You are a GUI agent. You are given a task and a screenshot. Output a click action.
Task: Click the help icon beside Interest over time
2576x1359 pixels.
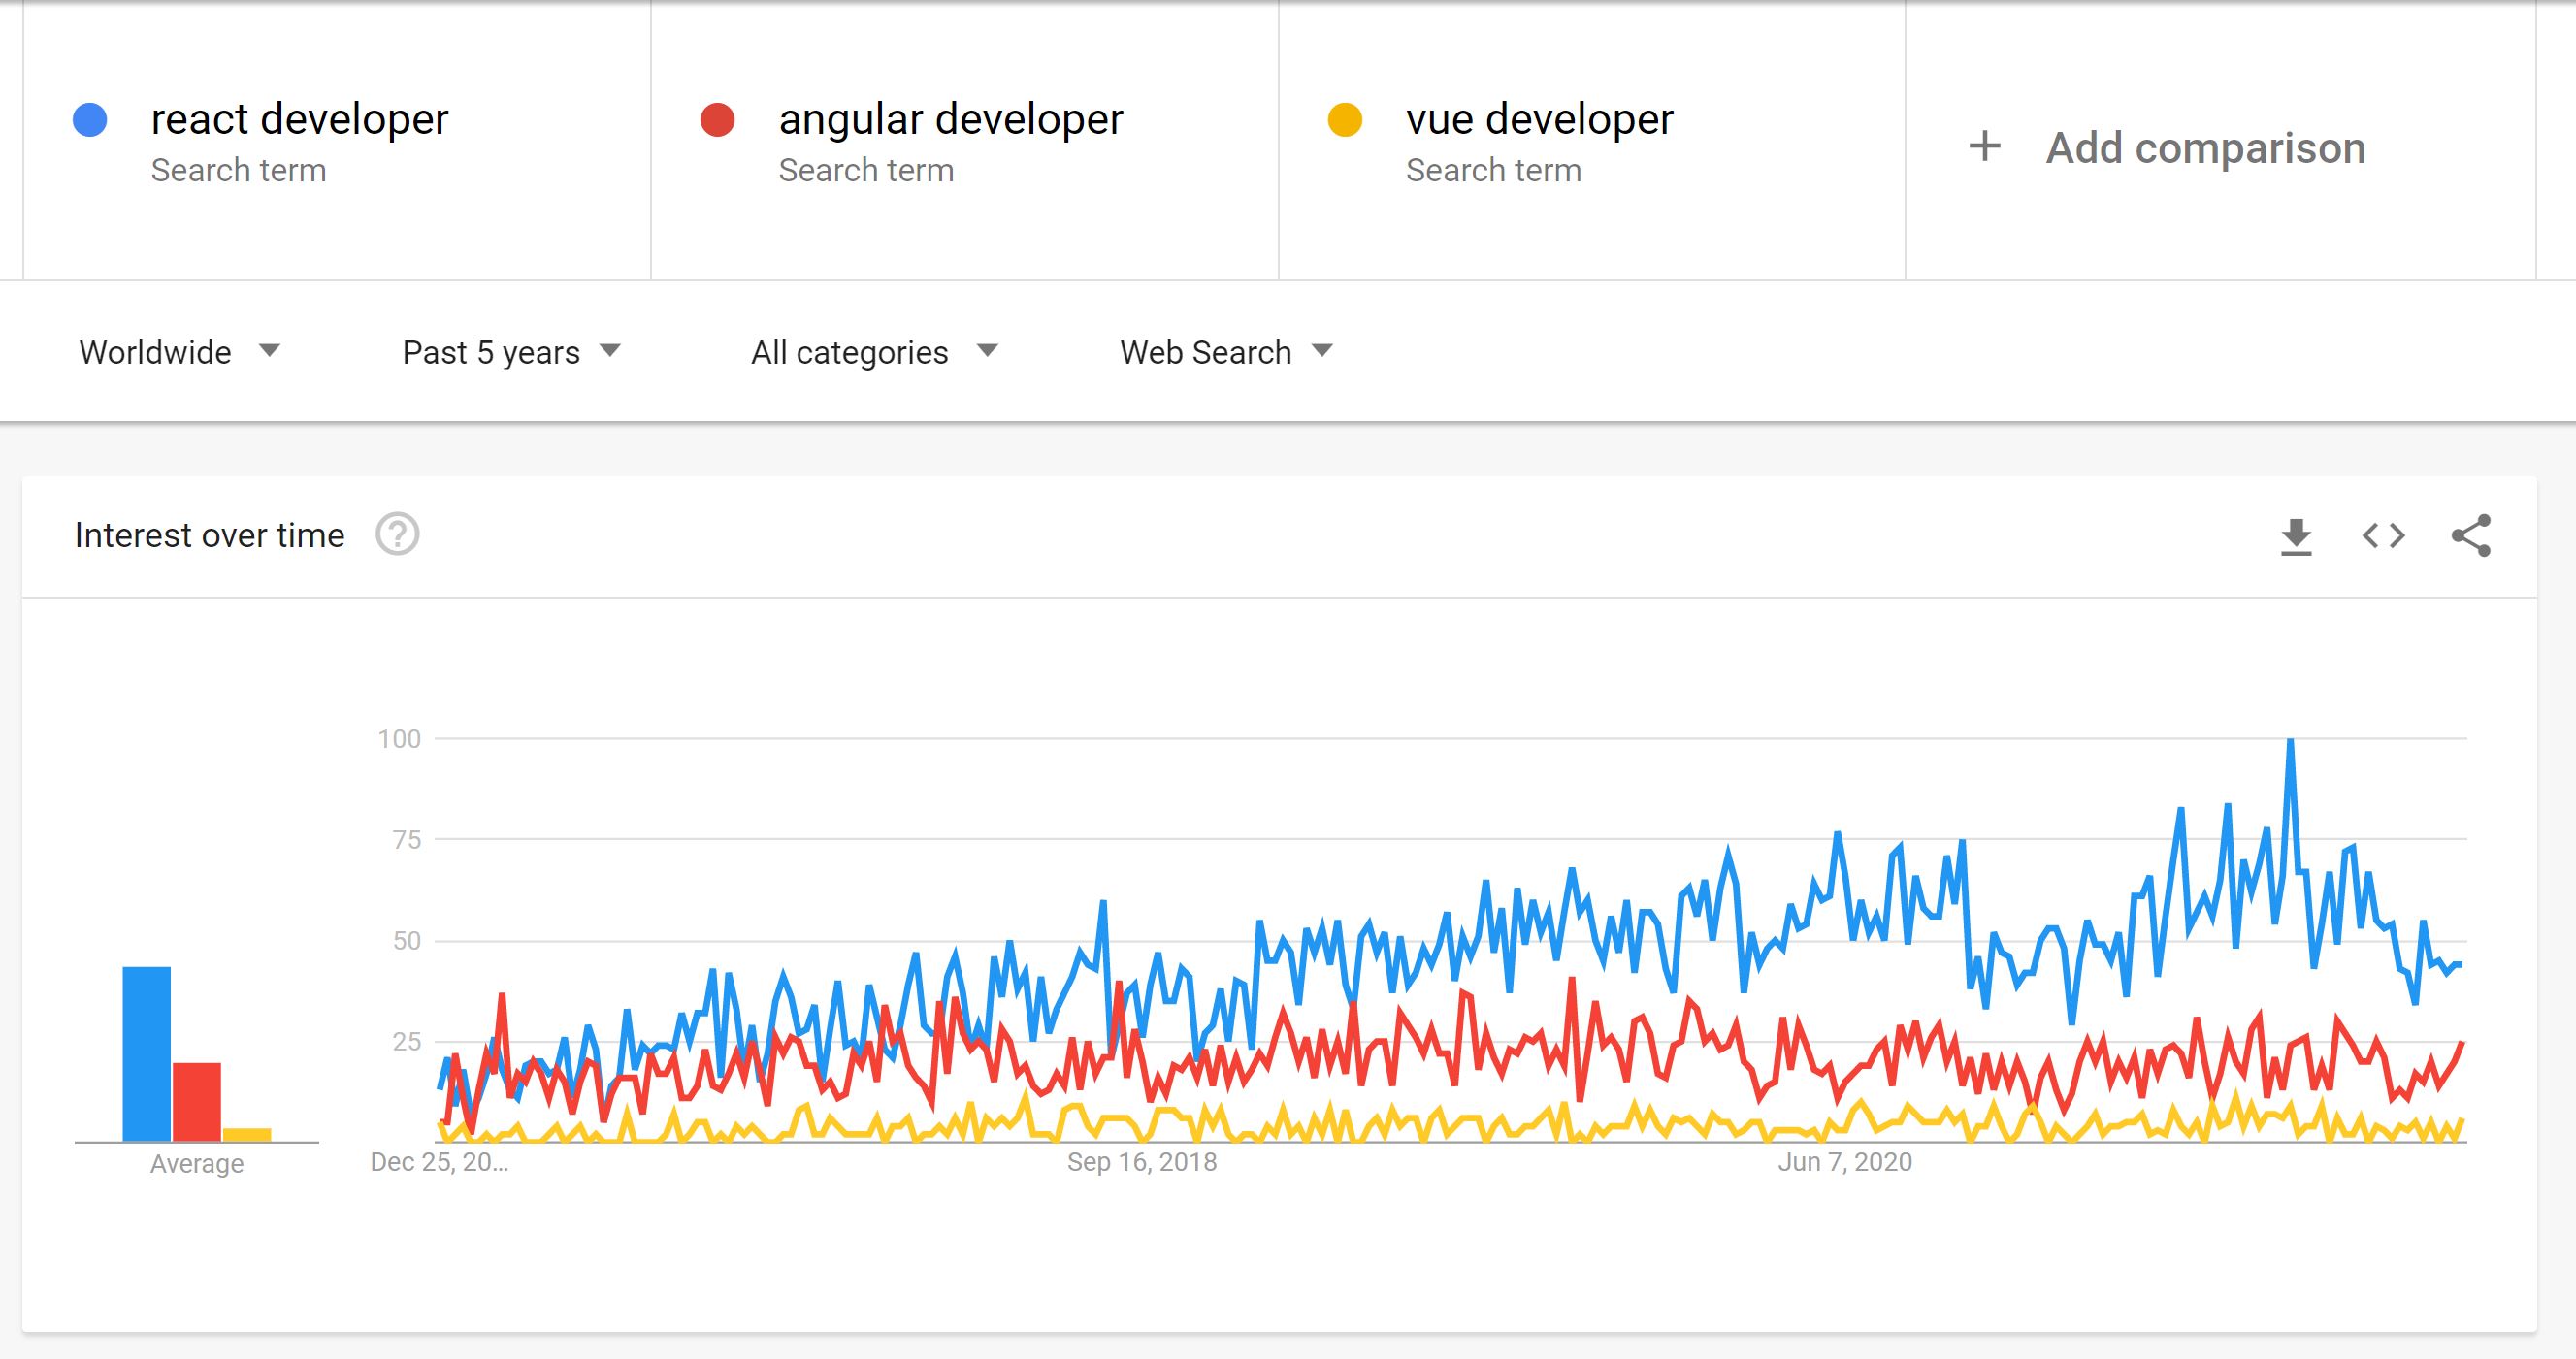[397, 534]
